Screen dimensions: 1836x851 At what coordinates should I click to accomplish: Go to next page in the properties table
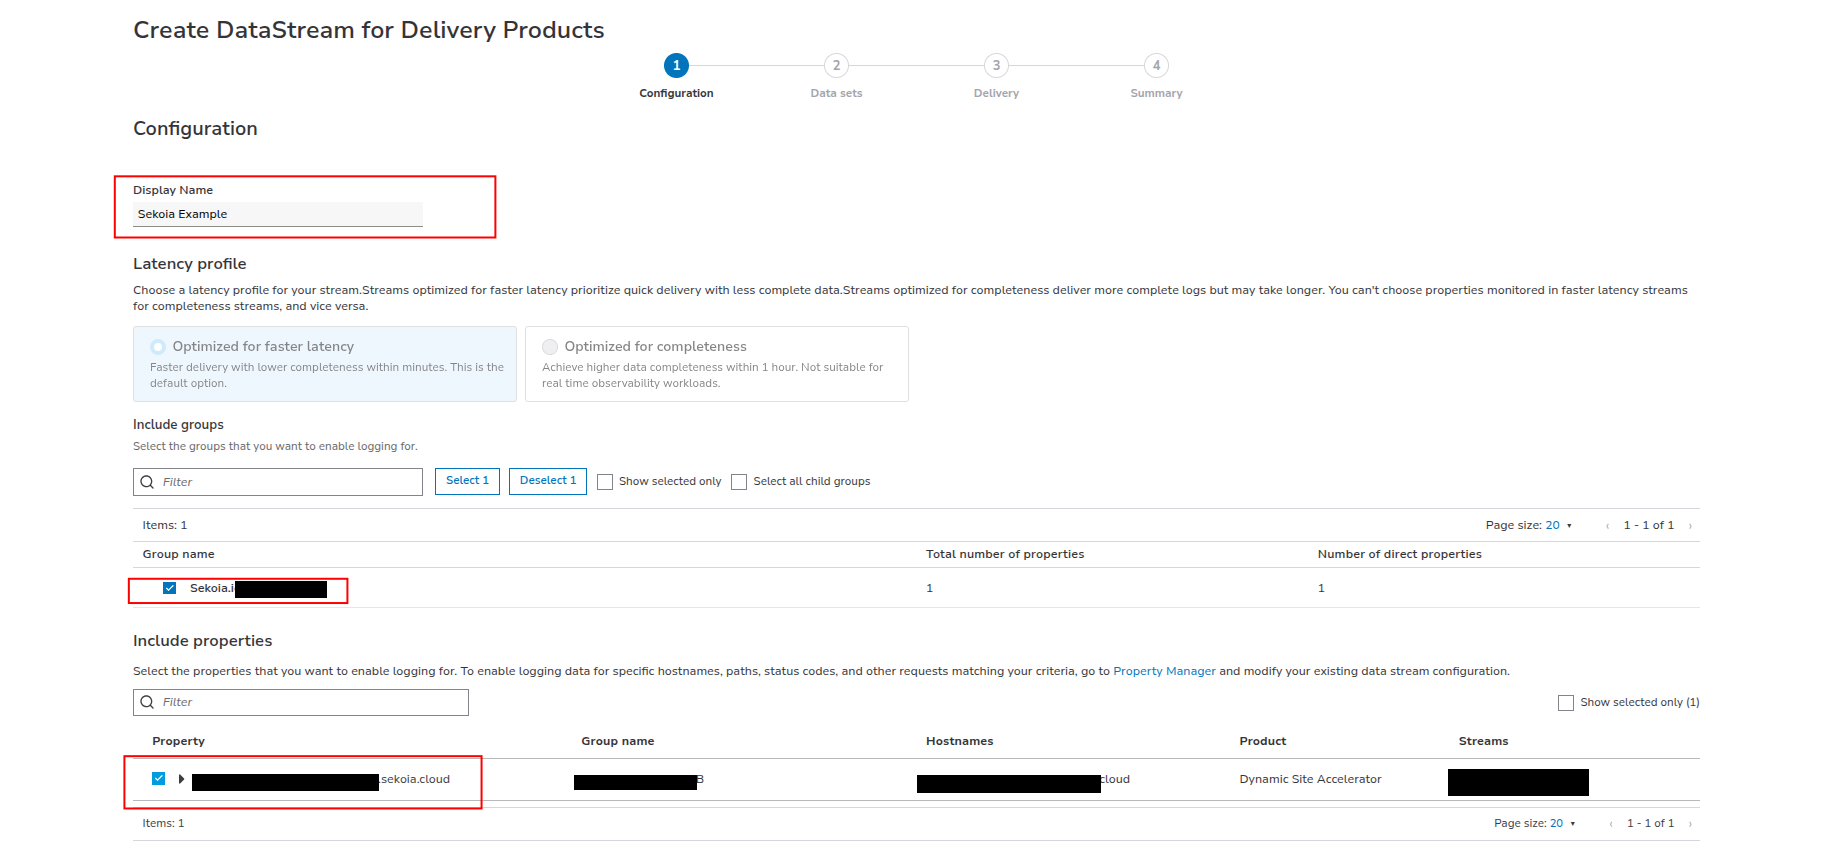pyautogui.click(x=1690, y=824)
